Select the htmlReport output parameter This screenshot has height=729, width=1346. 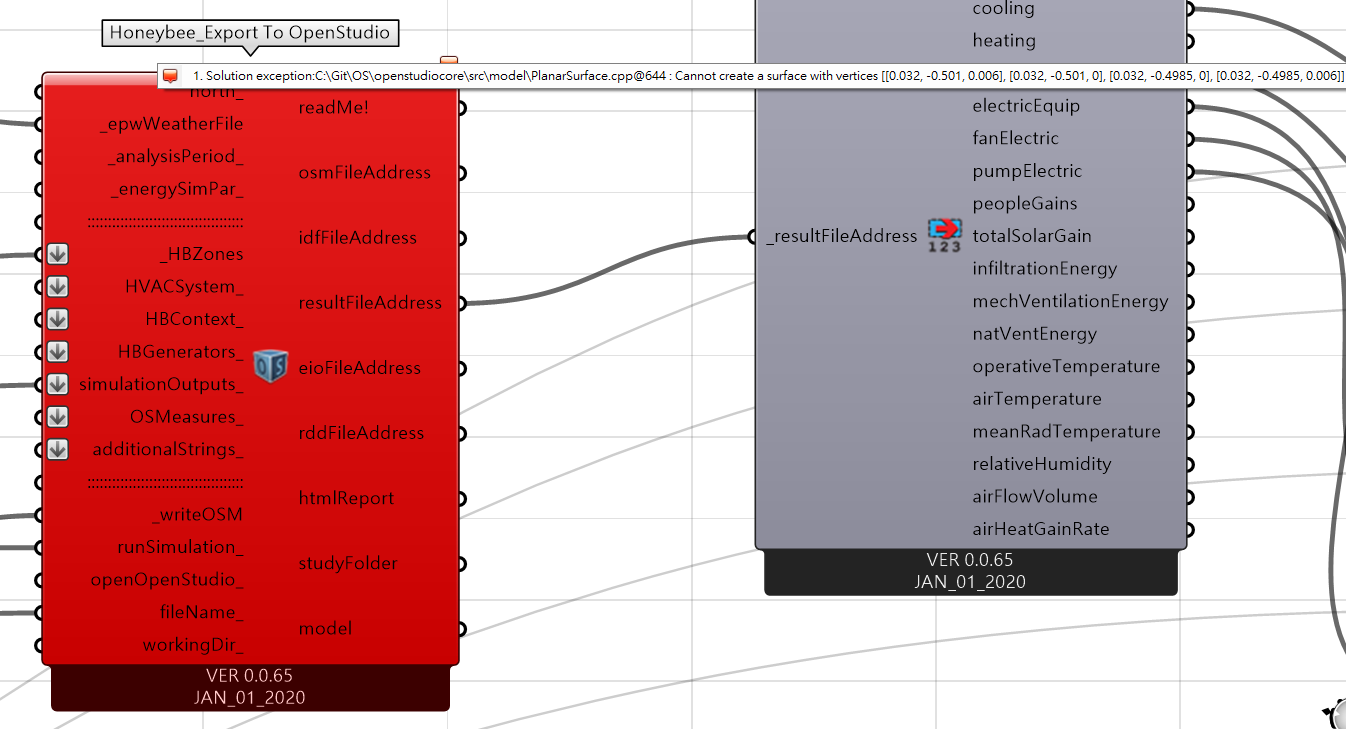pyautogui.click(x=346, y=498)
